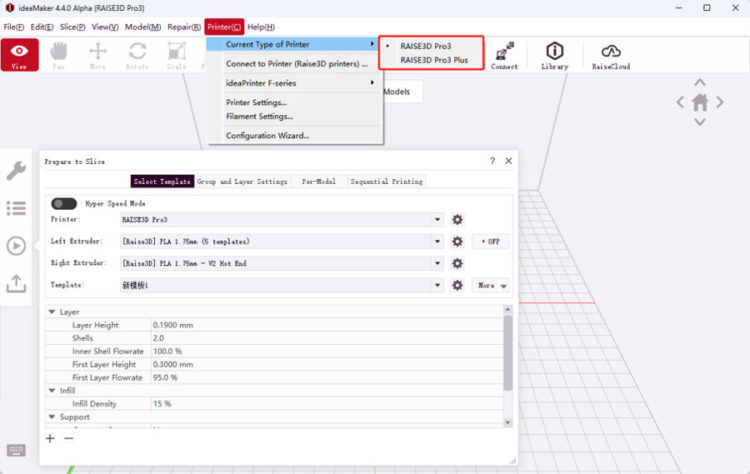Viewport: 750px width, 474px height.
Task: Open Filament Settings... menu entry
Action: [x=295, y=116]
